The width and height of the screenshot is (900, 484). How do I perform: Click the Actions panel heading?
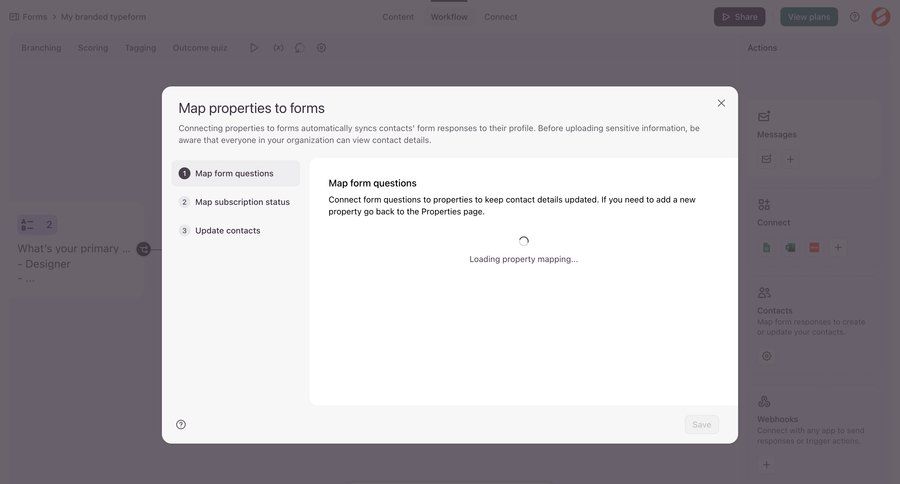762,48
